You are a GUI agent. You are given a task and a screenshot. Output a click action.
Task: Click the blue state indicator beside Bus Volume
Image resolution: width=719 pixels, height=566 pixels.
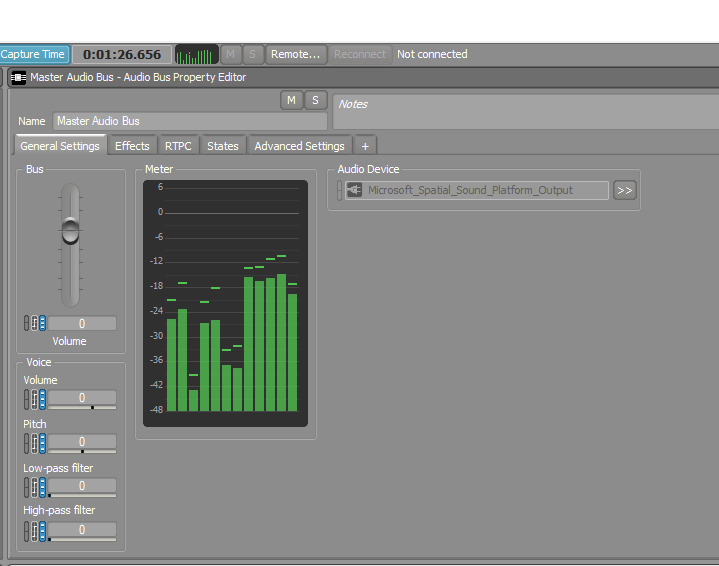42,323
